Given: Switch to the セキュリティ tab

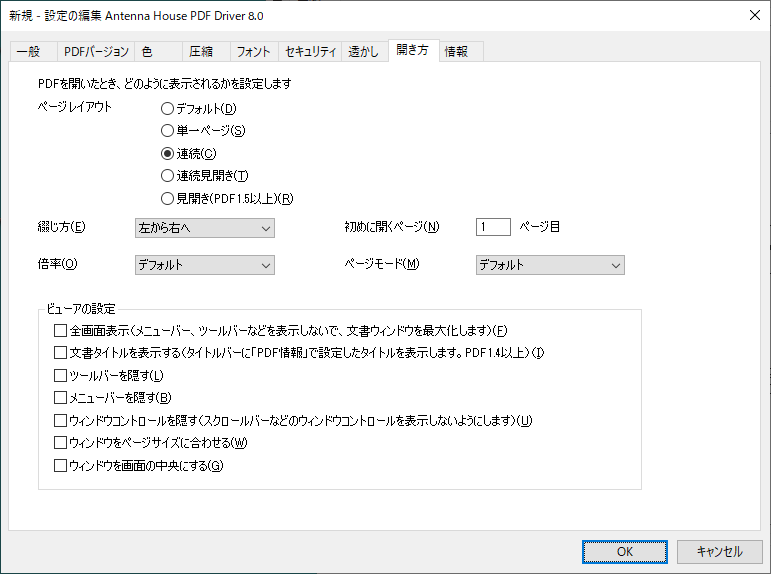Looking at the screenshot, I should pyautogui.click(x=310, y=52).
